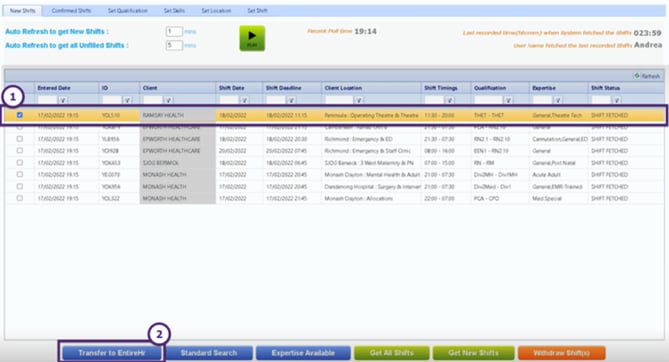The height and width of the screenshot is (362, 669).
Task: Open the Set Qualification tab
Action: point(128,11)
